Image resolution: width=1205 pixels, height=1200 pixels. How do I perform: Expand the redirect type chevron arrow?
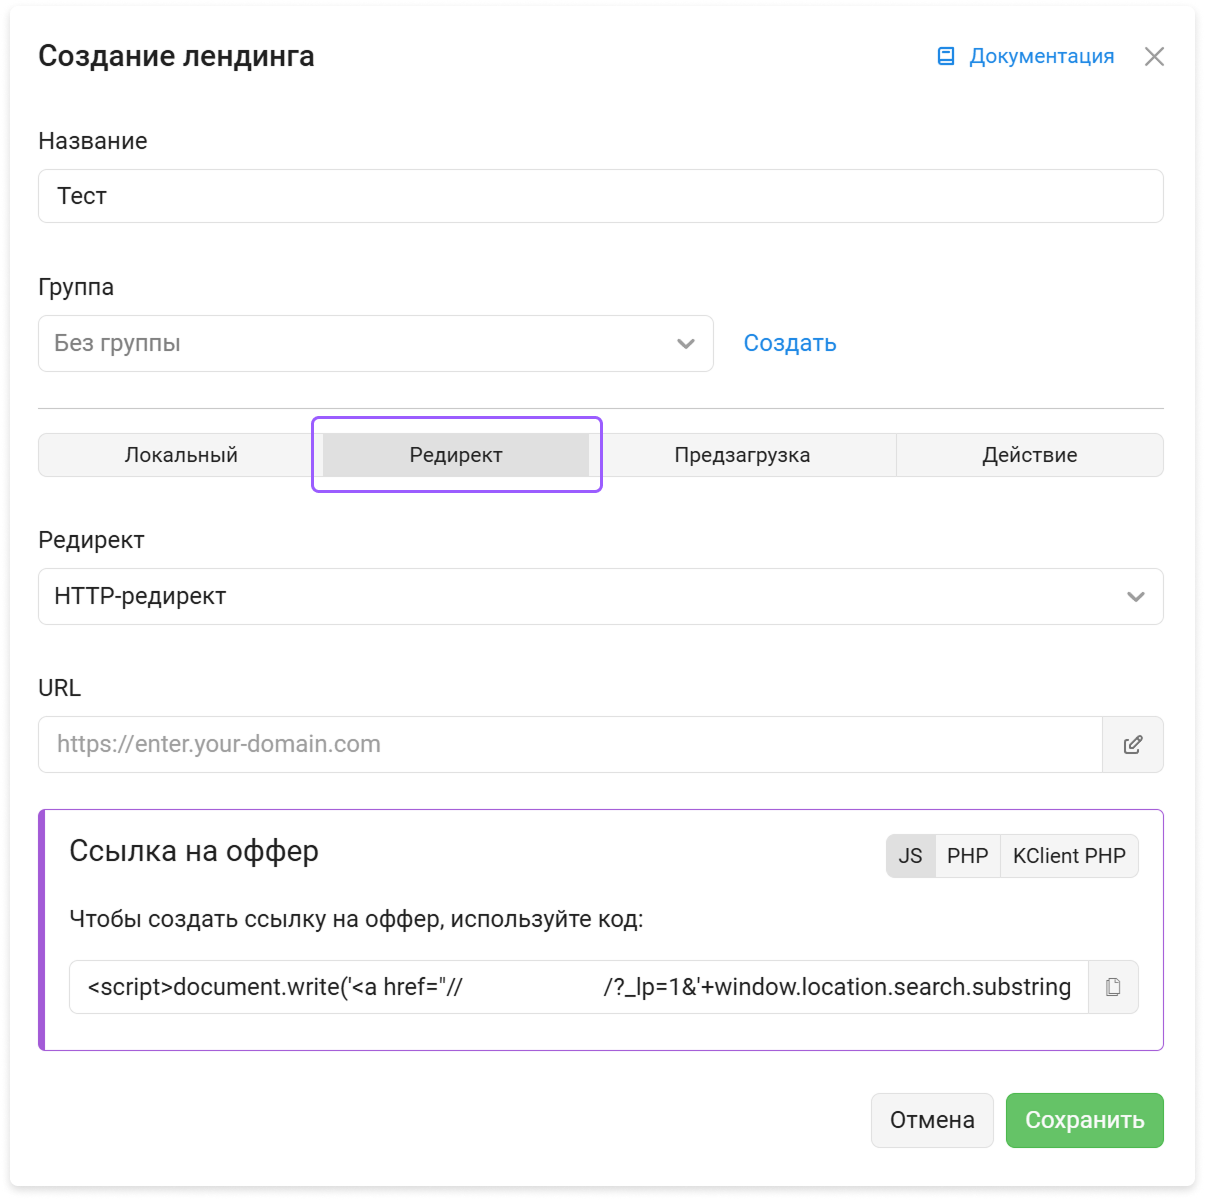(1136, 596)
